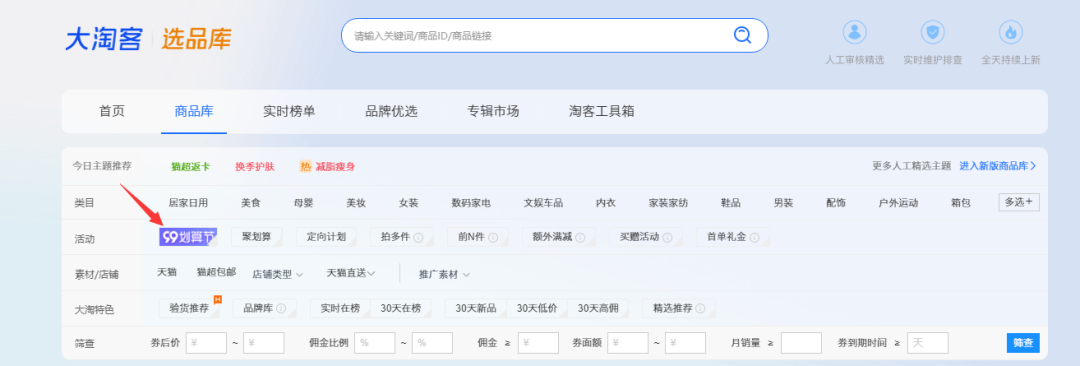Viewport: 1080px width, 366px height.
Task: Switch to the 商品库 tab
Action: (194, 111)
